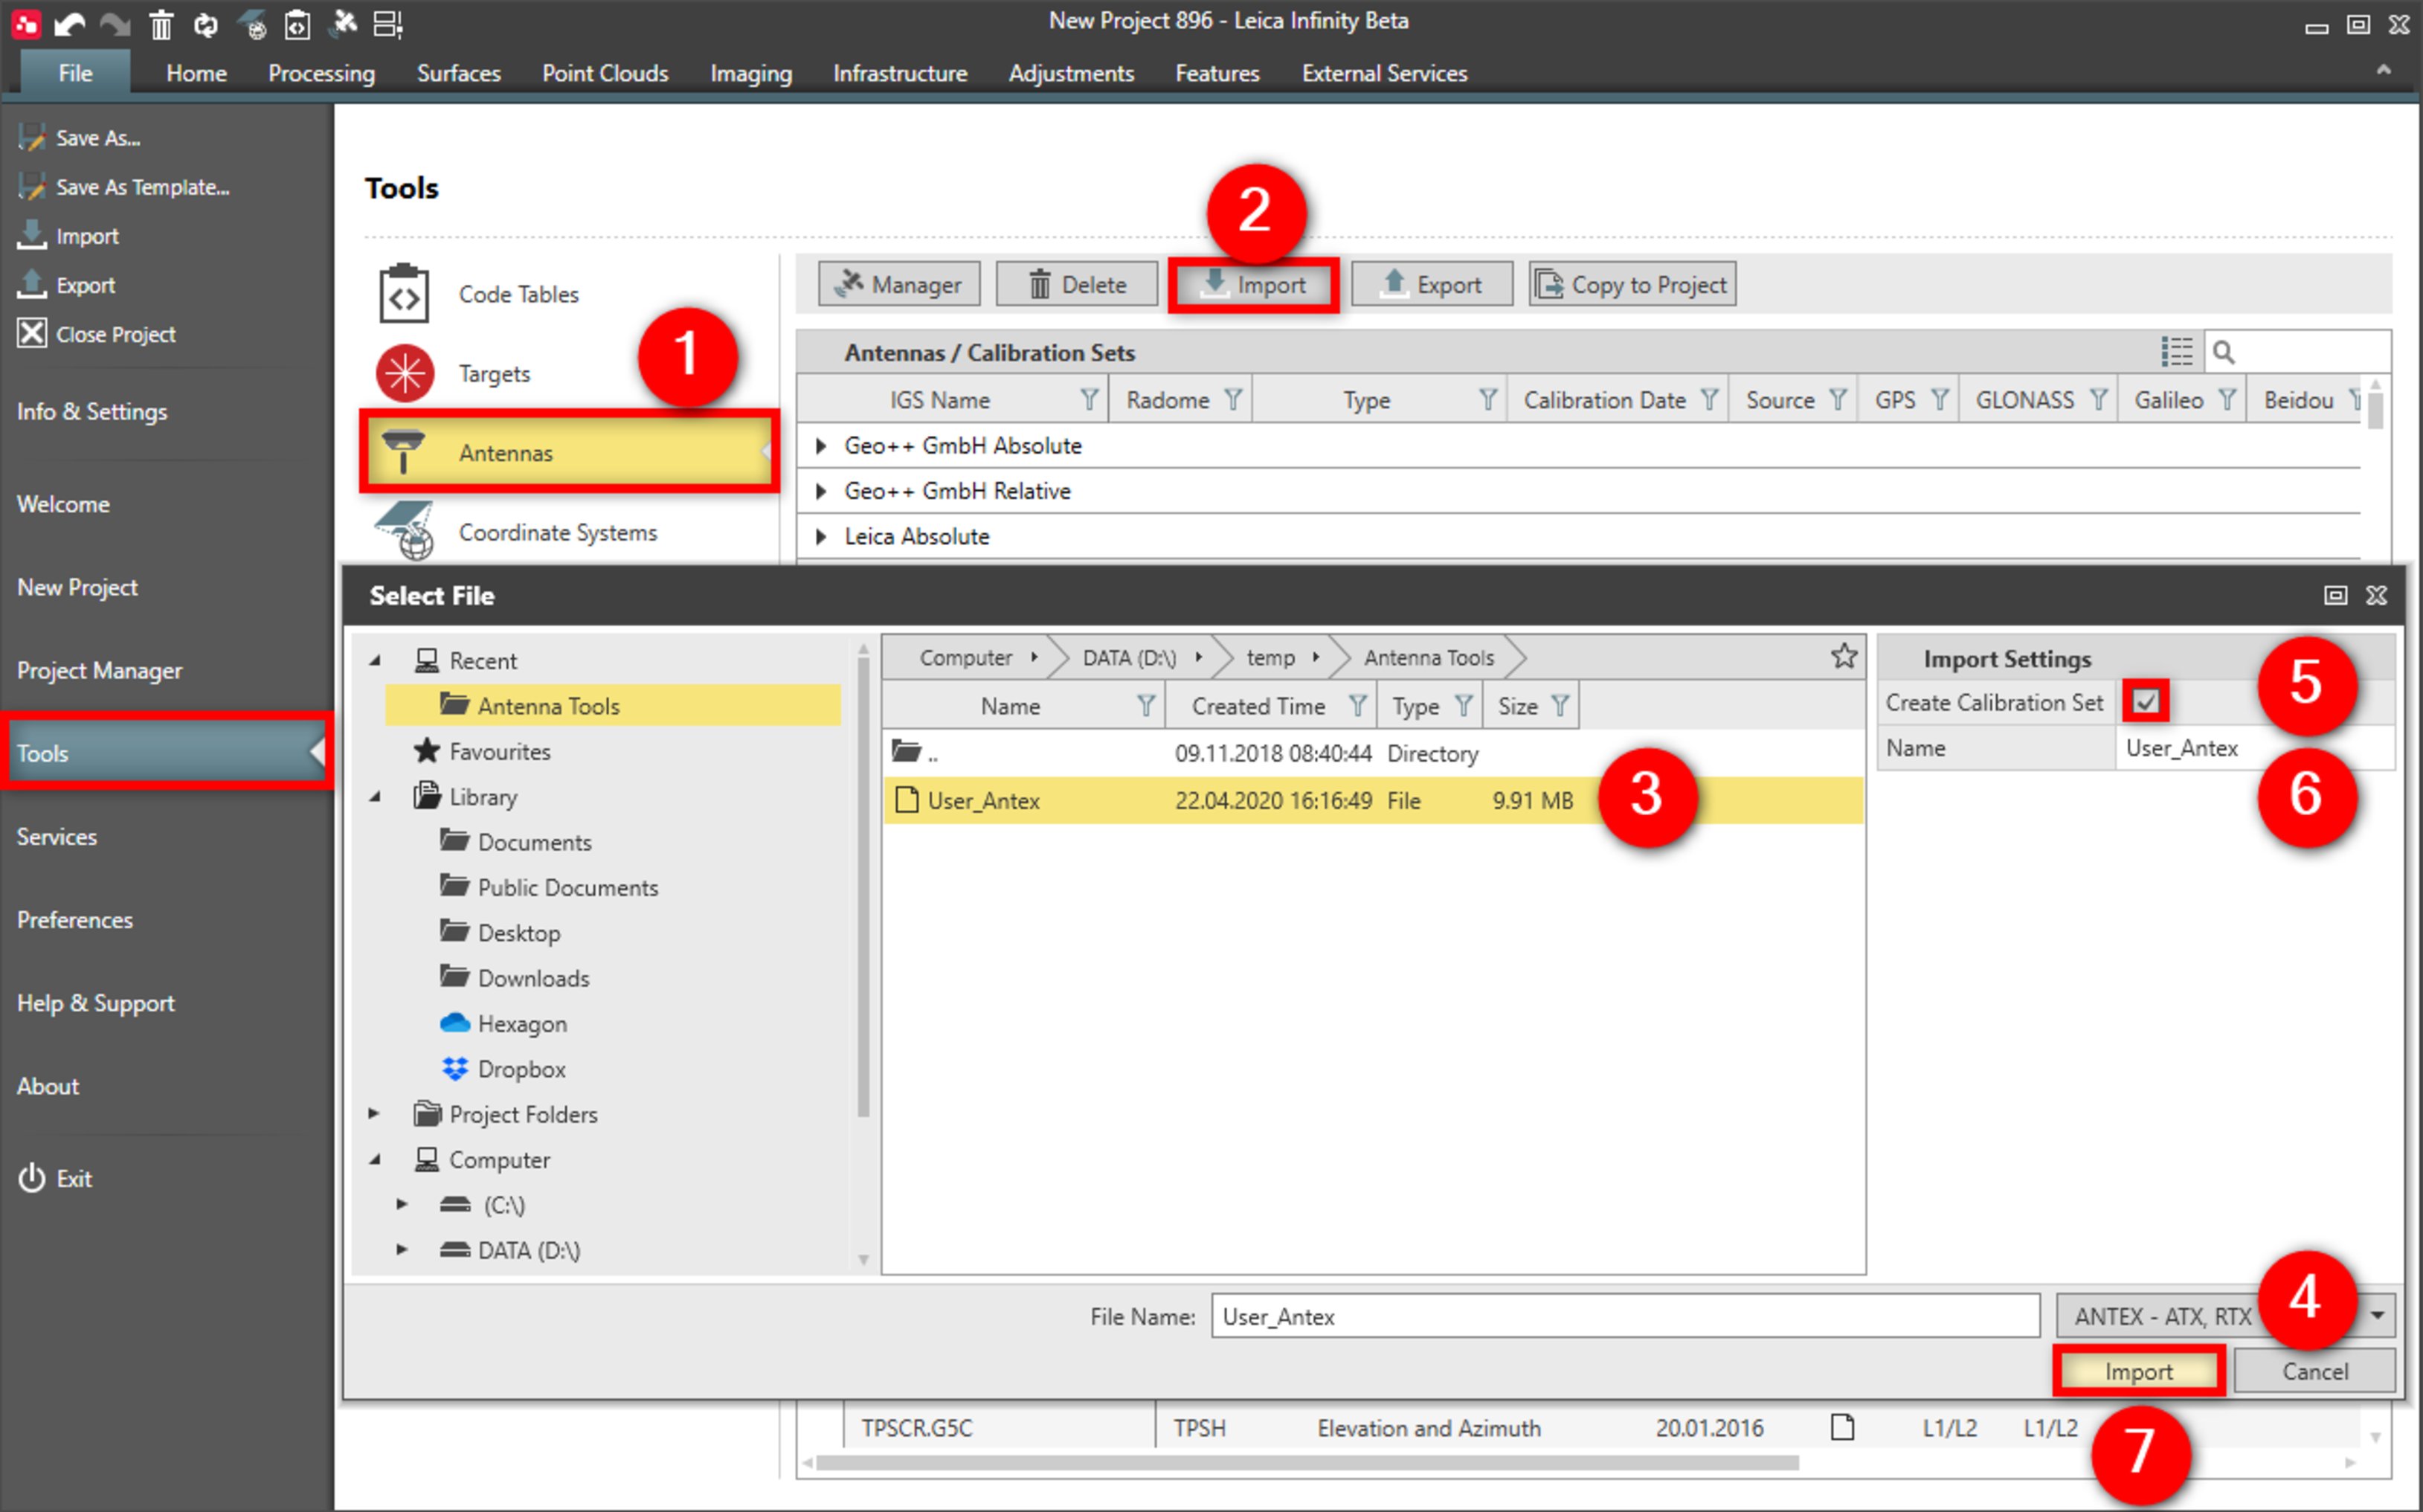The width and height of the screenshot is (2423, 1512).
Task: Click the Antennas tool item
Action: point(568,452)
